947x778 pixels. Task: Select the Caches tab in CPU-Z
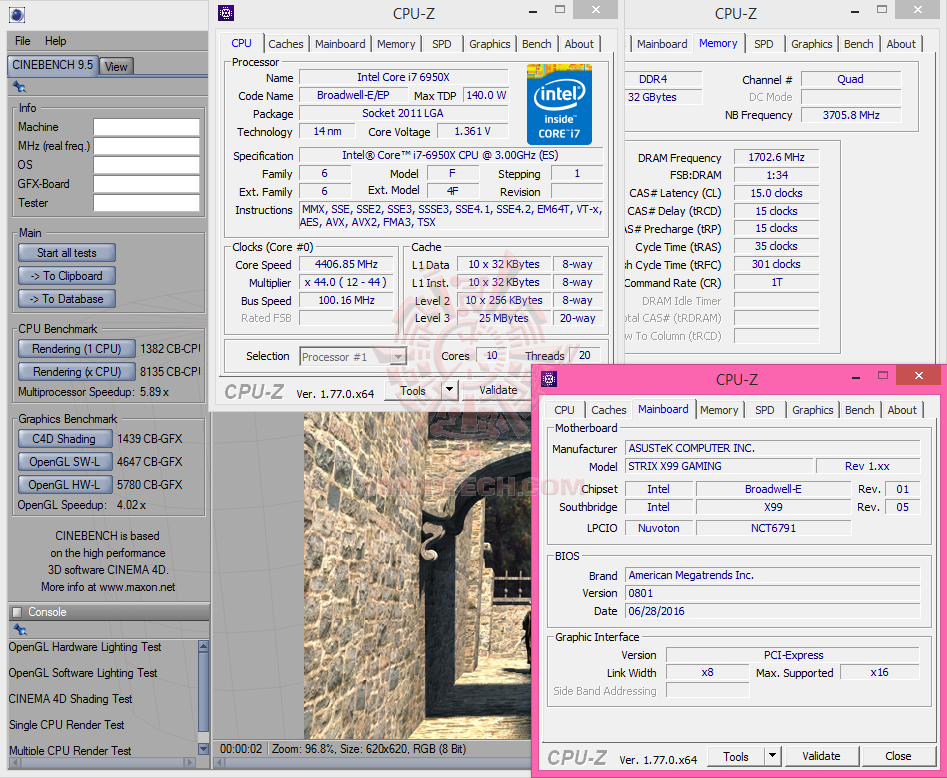(x=286, y=44)
